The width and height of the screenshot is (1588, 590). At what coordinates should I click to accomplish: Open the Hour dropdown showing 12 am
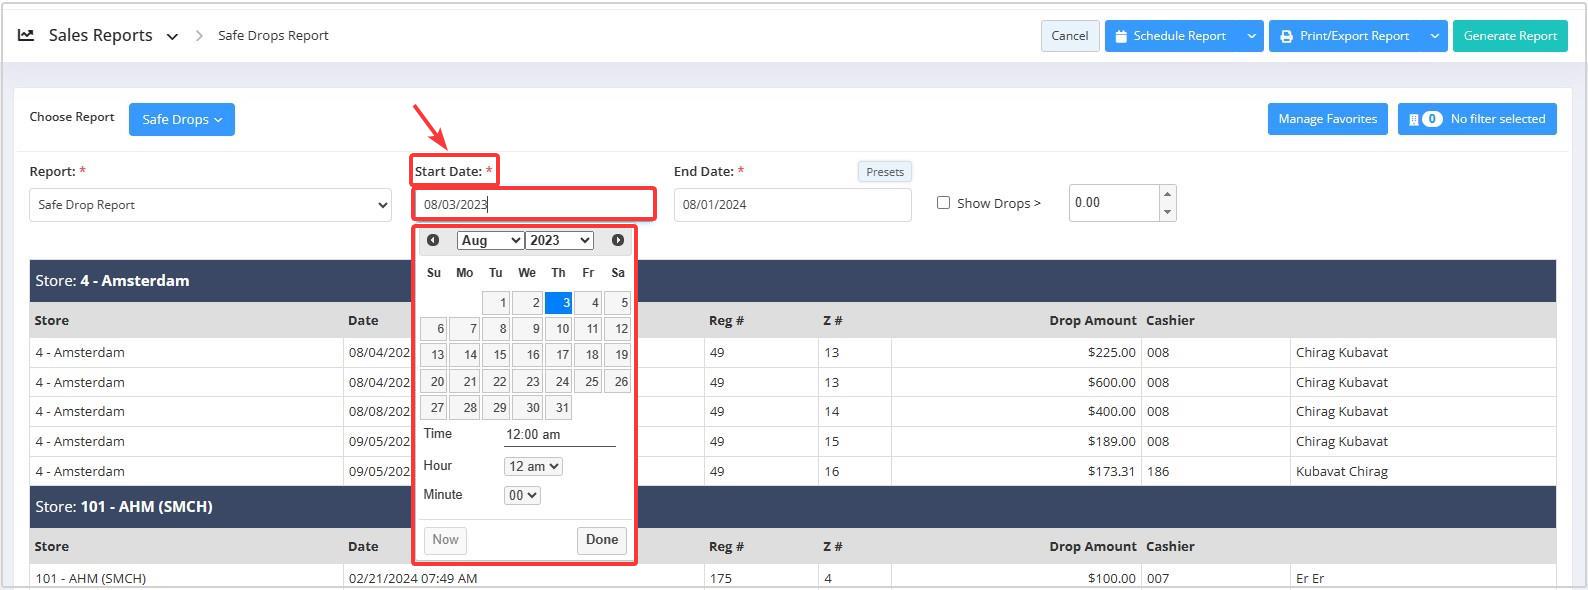(x=533, y=466)
